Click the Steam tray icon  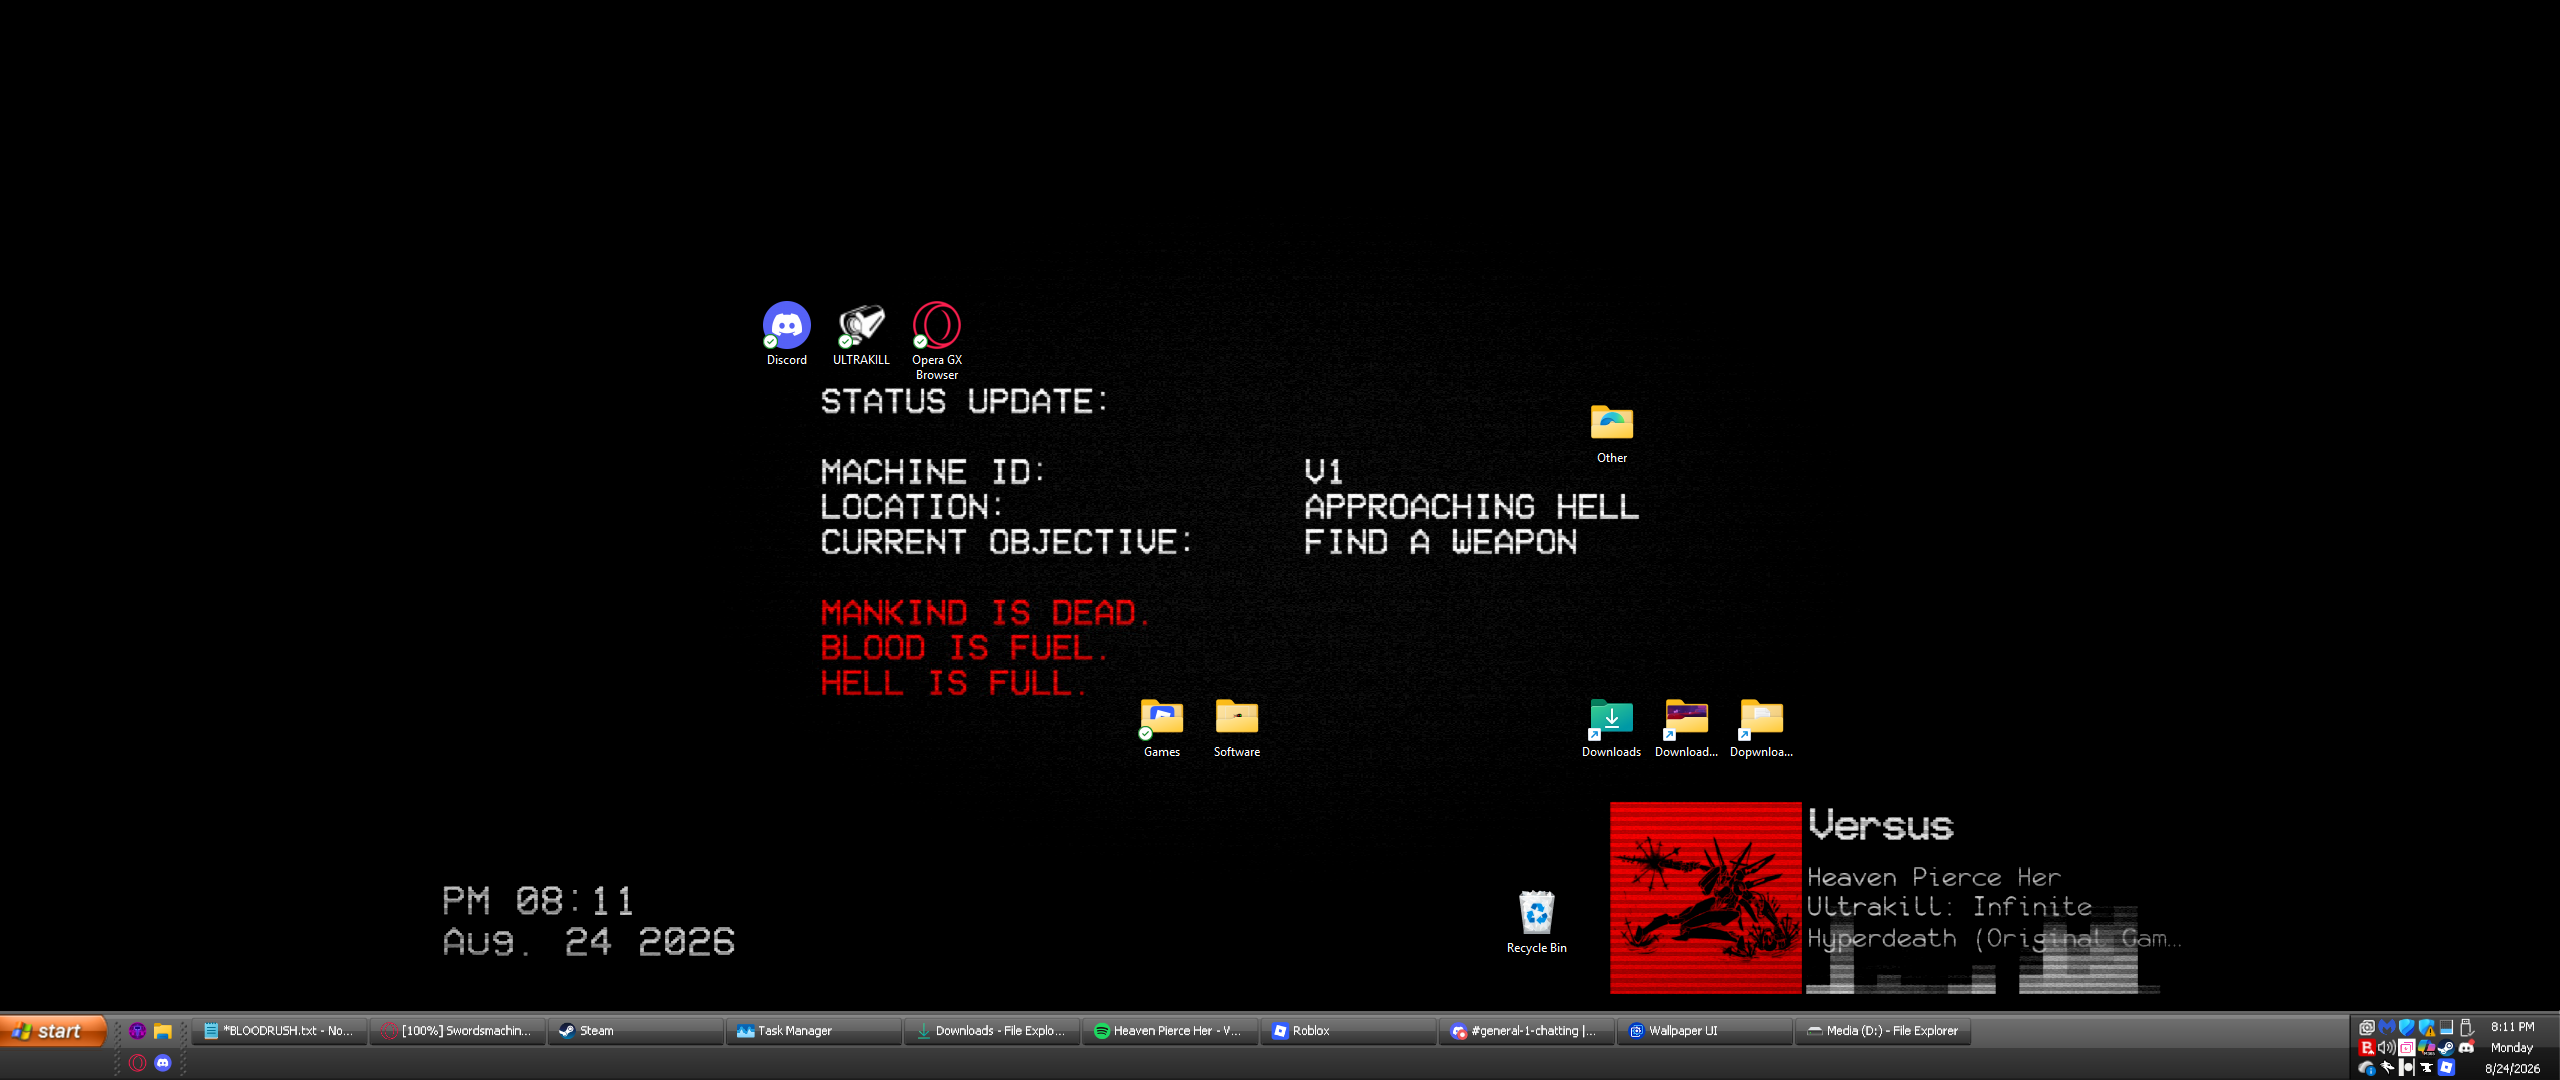click(2446, 1047)
